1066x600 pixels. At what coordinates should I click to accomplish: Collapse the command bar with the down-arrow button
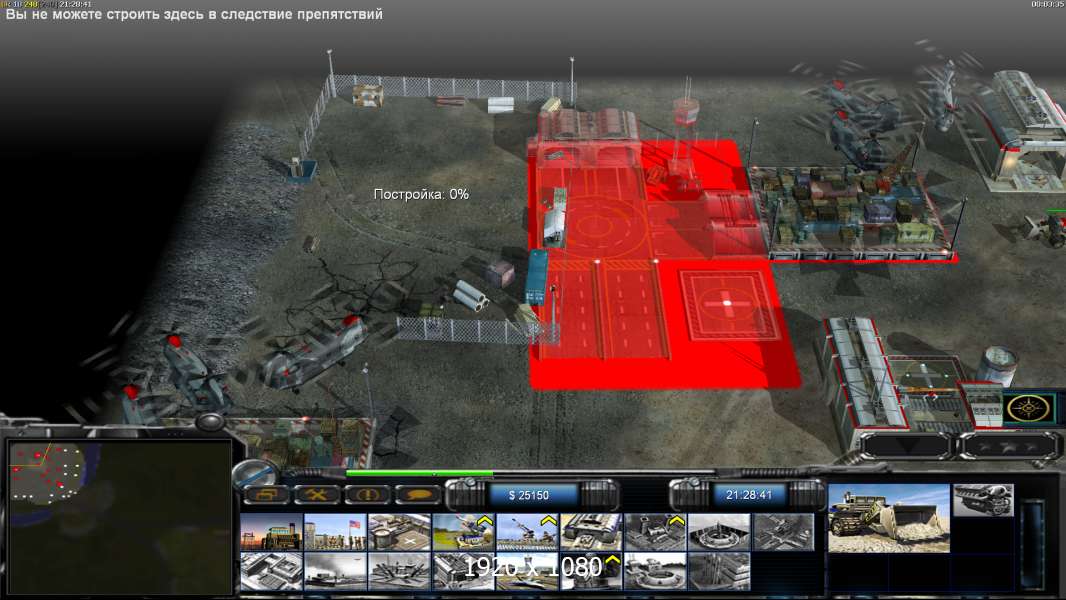pos(906,446)
